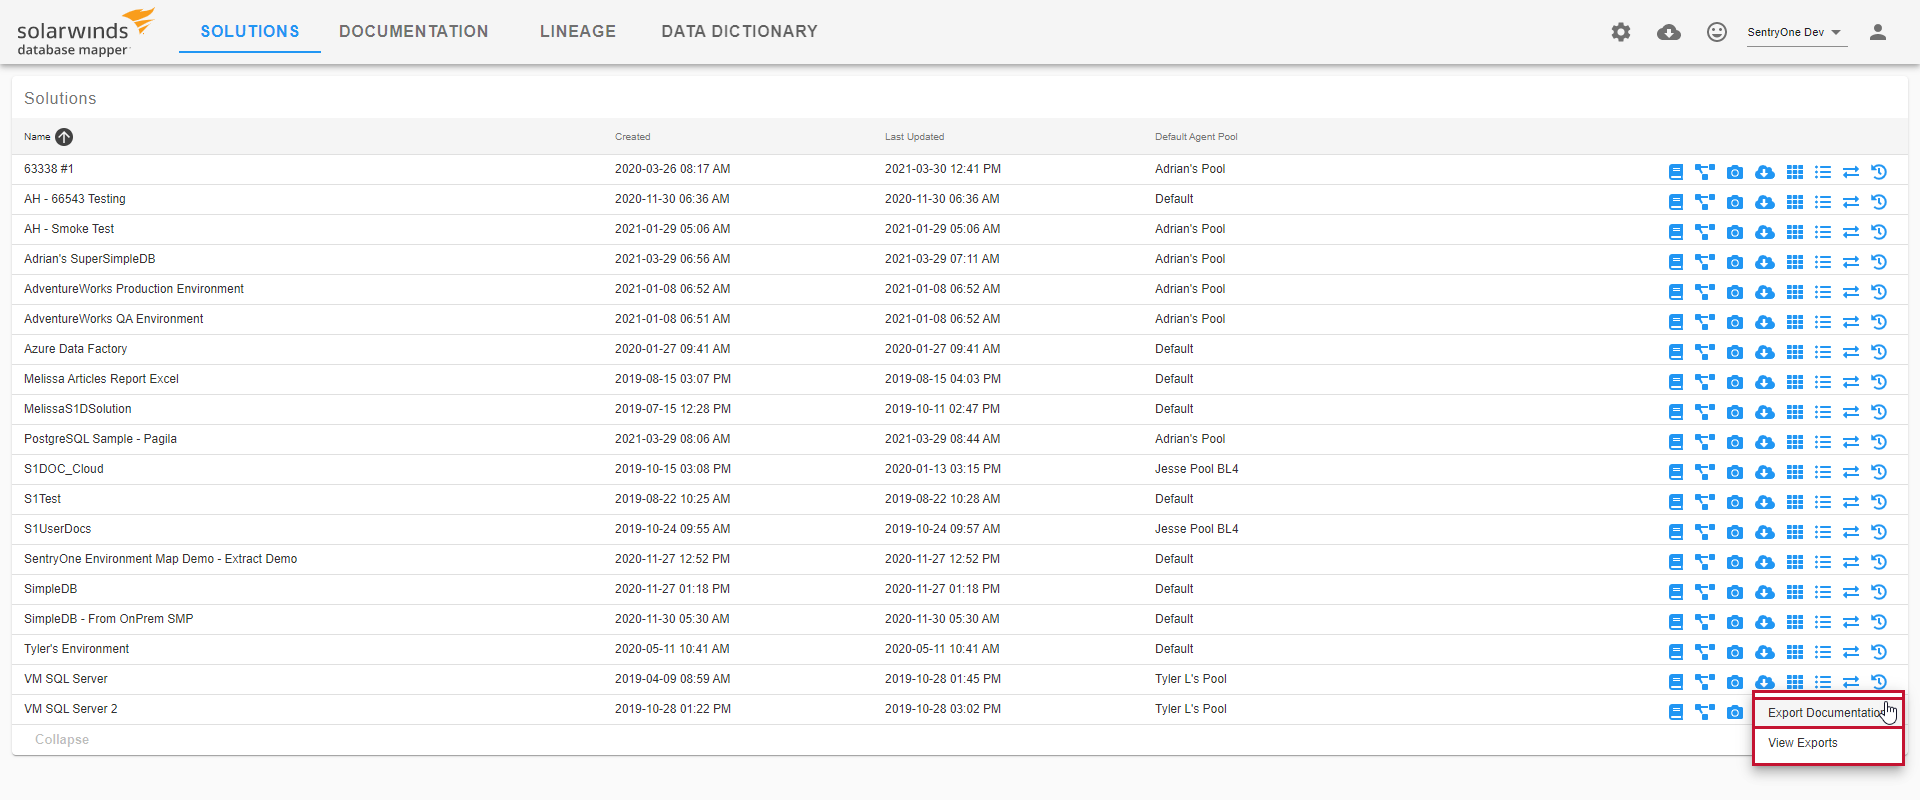Click lineage diagram icon for VM SQL Server row

[1705, 682]
